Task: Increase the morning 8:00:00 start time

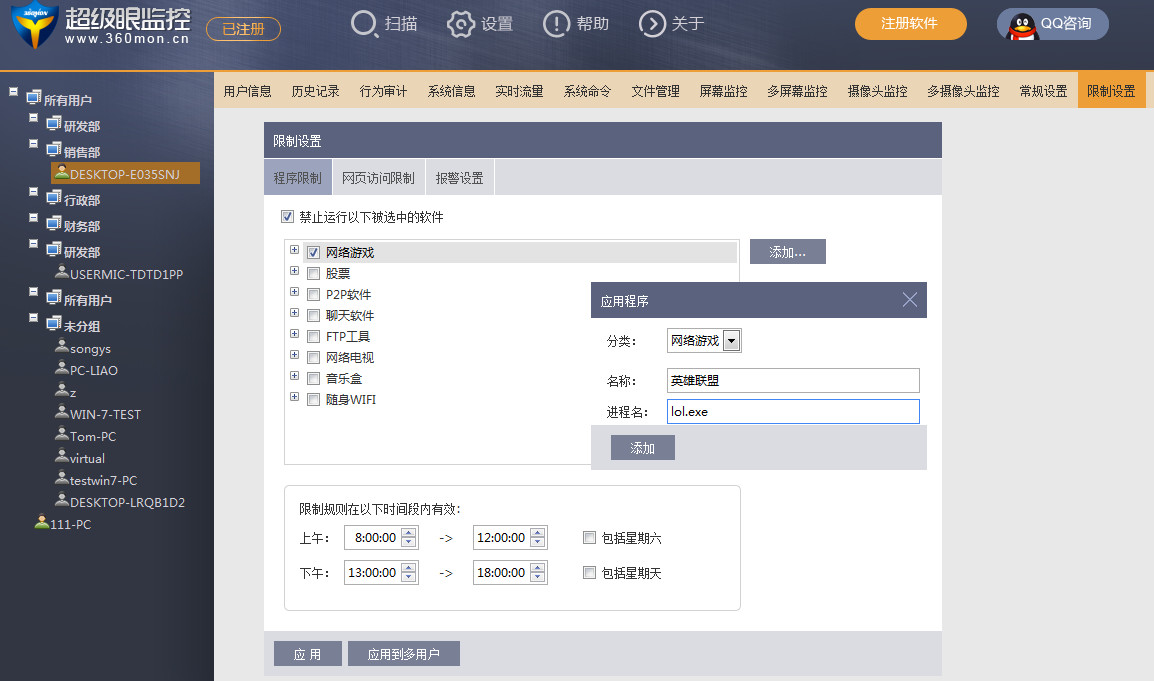Action: click(x=409, y=533)
